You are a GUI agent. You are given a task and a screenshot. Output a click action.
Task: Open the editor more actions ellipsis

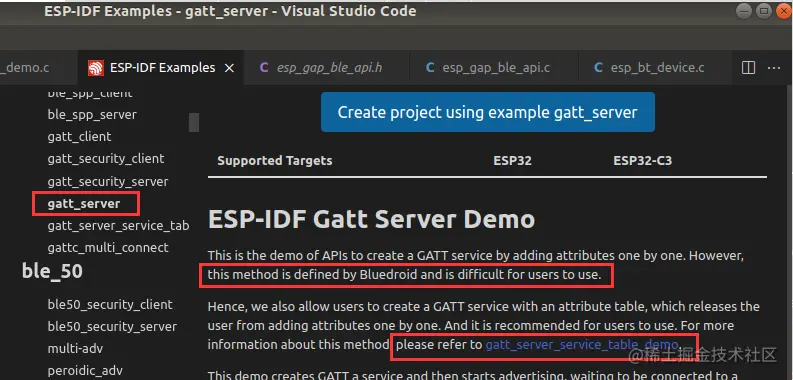pyautogui.click(x=774, y=68)
